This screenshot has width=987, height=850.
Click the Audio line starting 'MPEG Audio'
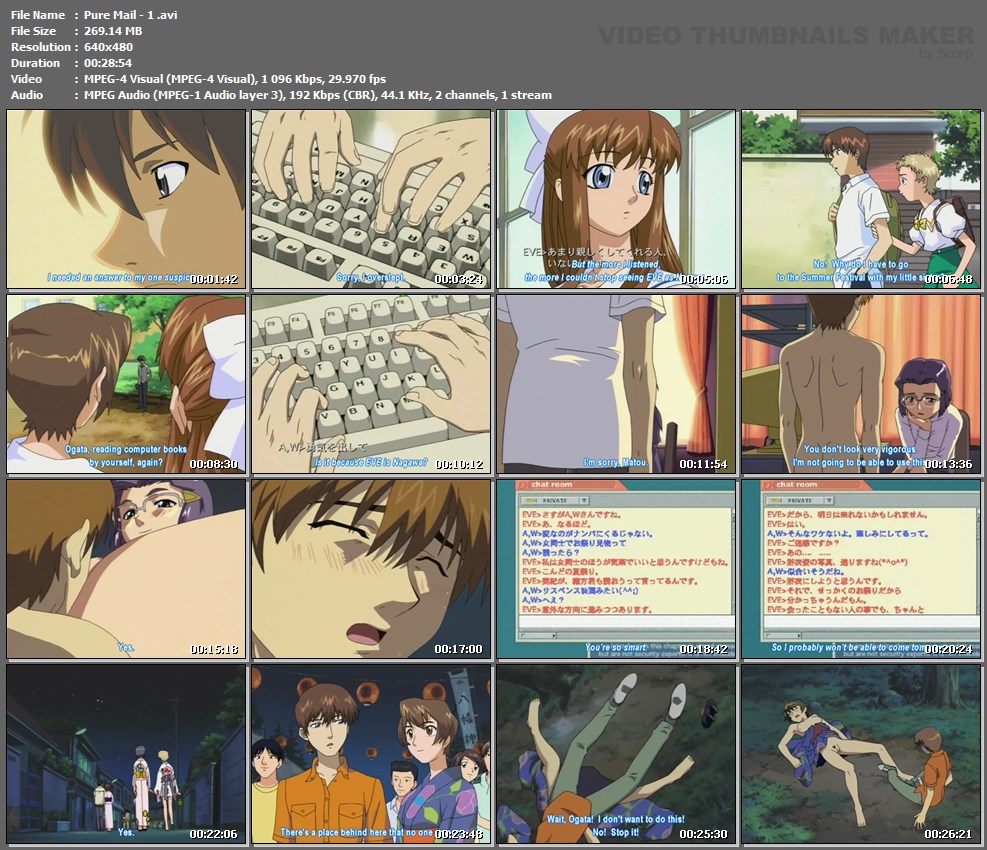pos(318,95)
